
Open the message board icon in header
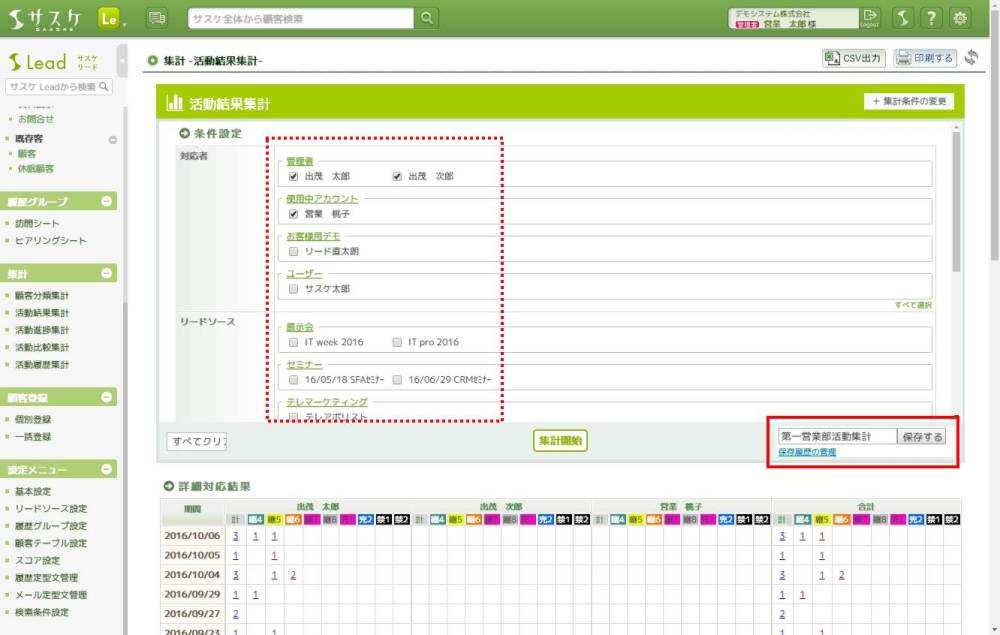156,18
